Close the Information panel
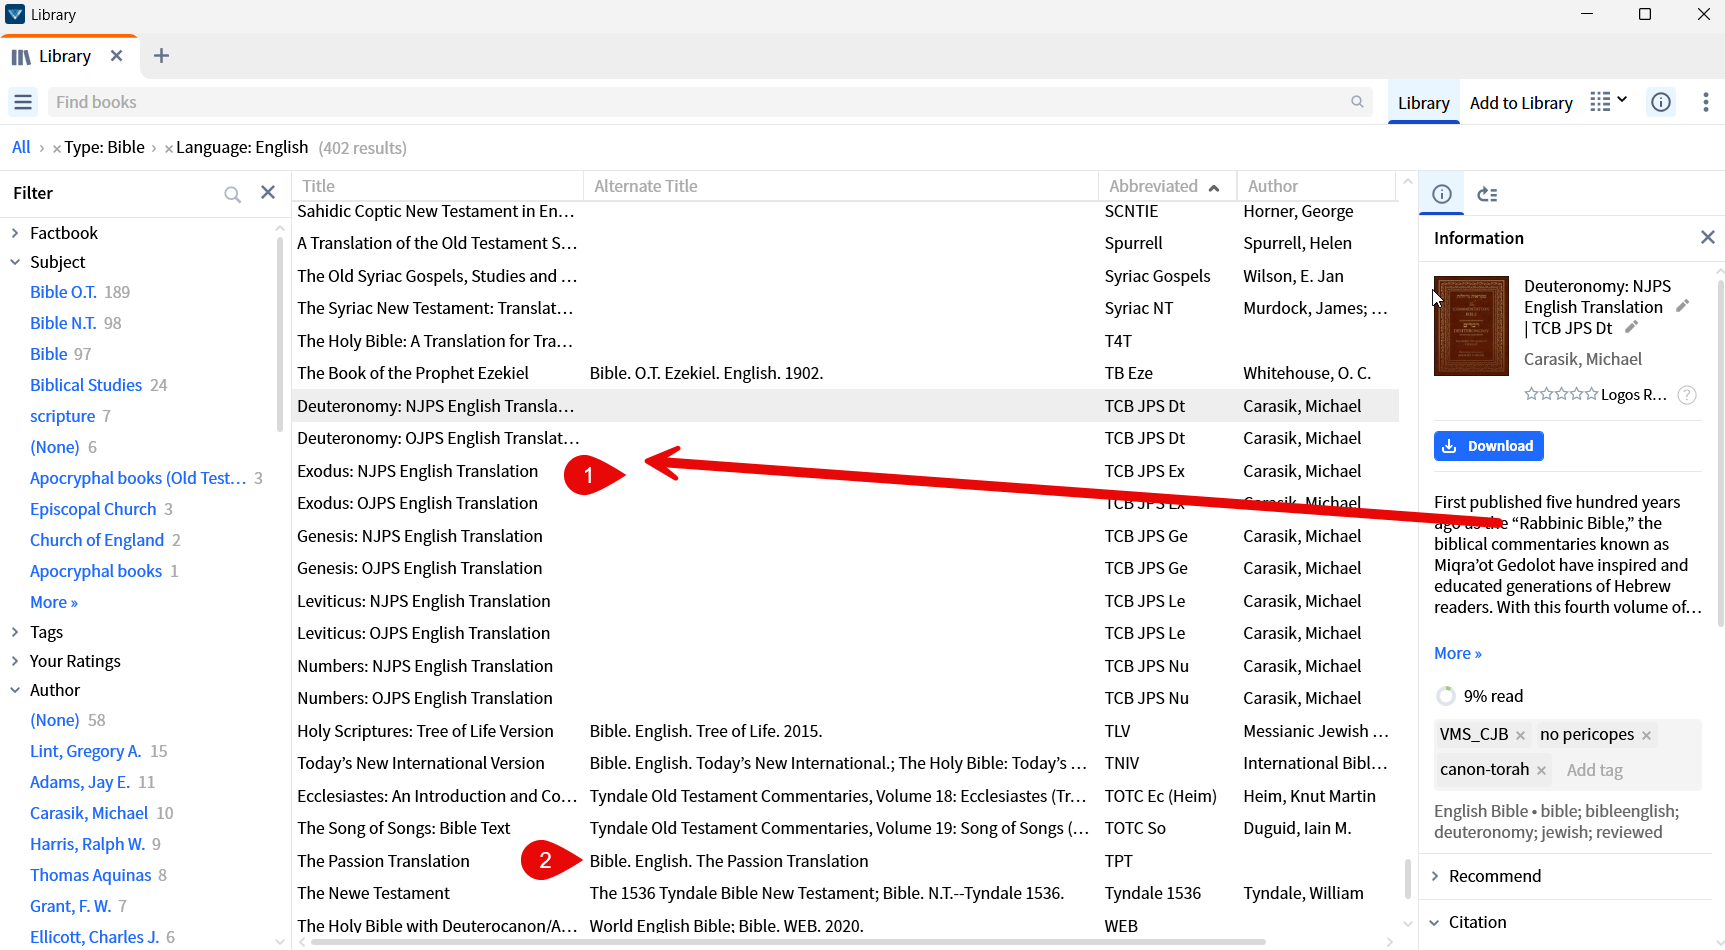1725x950 pixels. (1707, 237)
